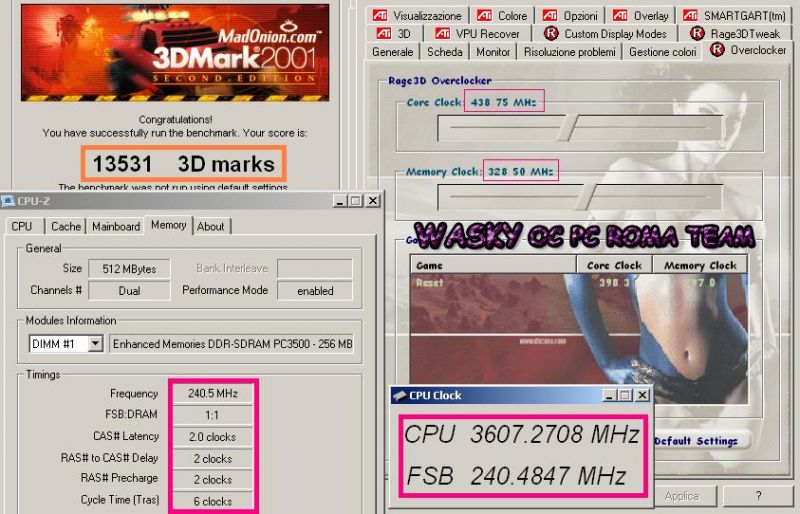Click the 512 MBytes size field
The width and height of the screenshot is (800, 514).
(129, 269)
